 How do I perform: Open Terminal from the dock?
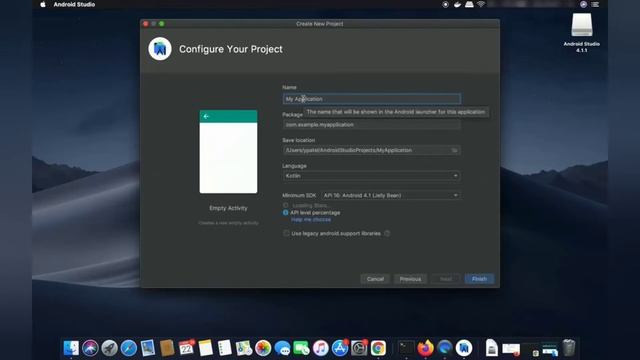[406, 348]
